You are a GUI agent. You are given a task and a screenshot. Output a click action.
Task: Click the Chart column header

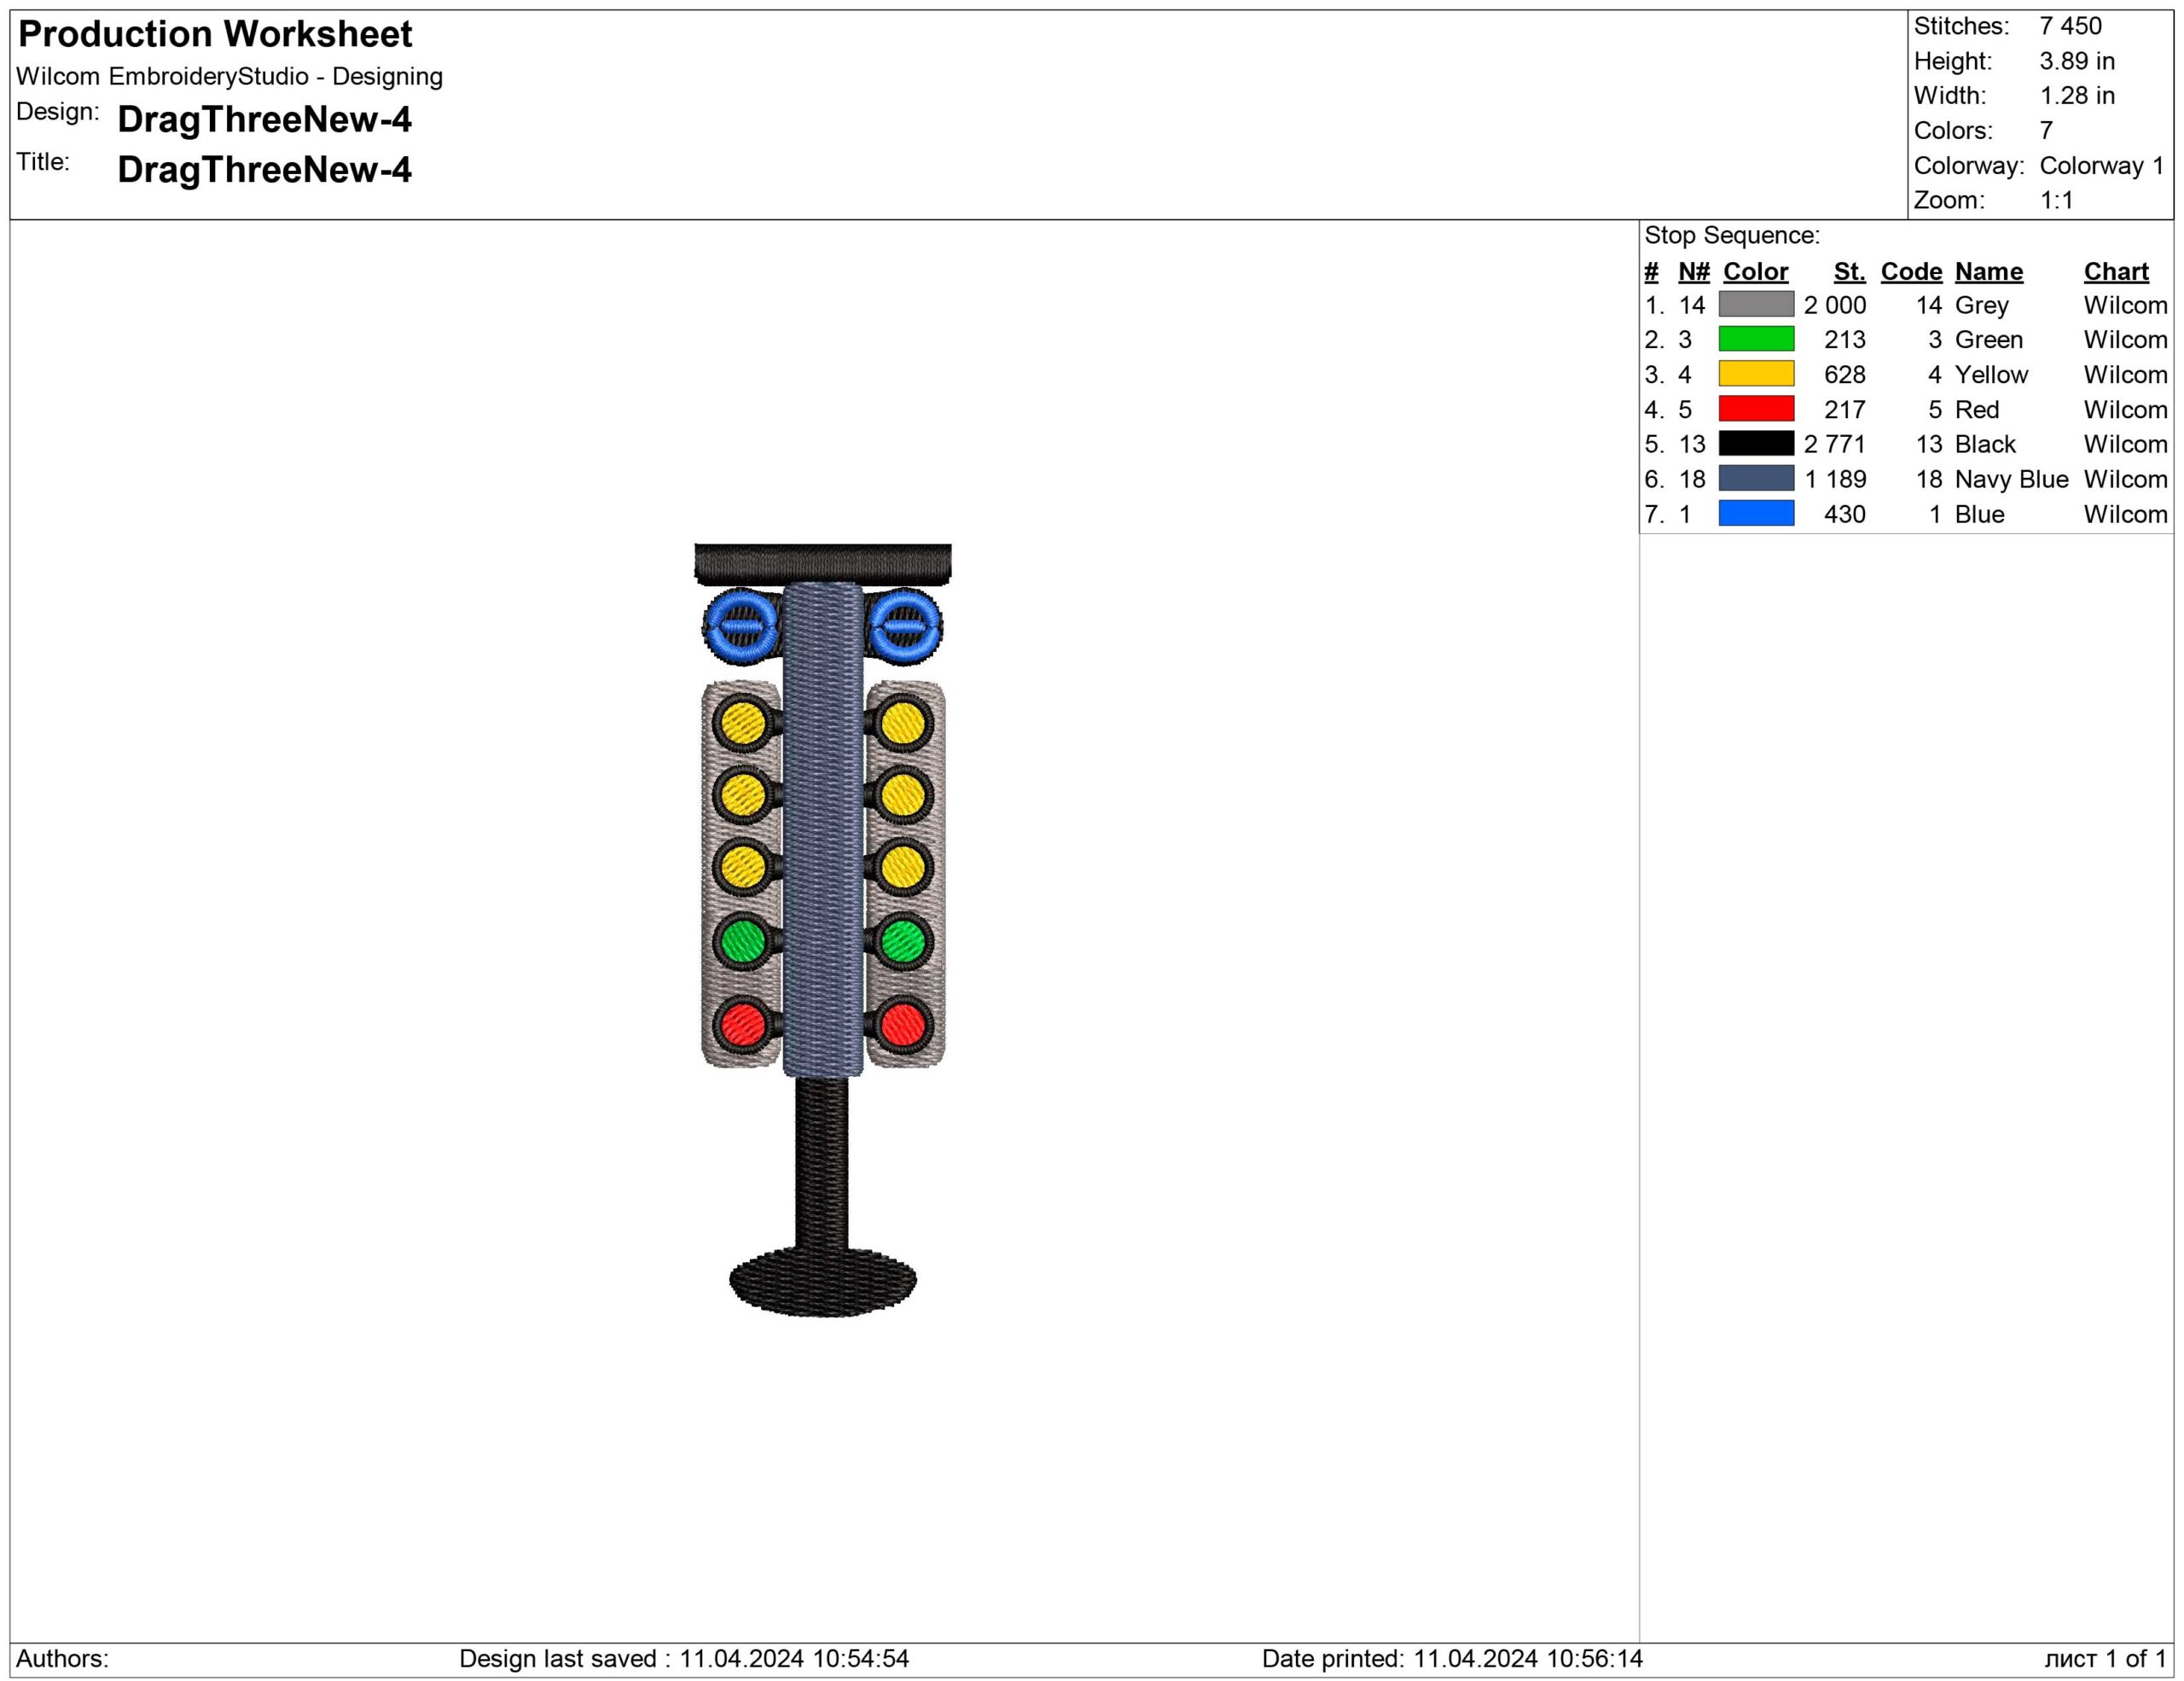tap(2115, 272)
